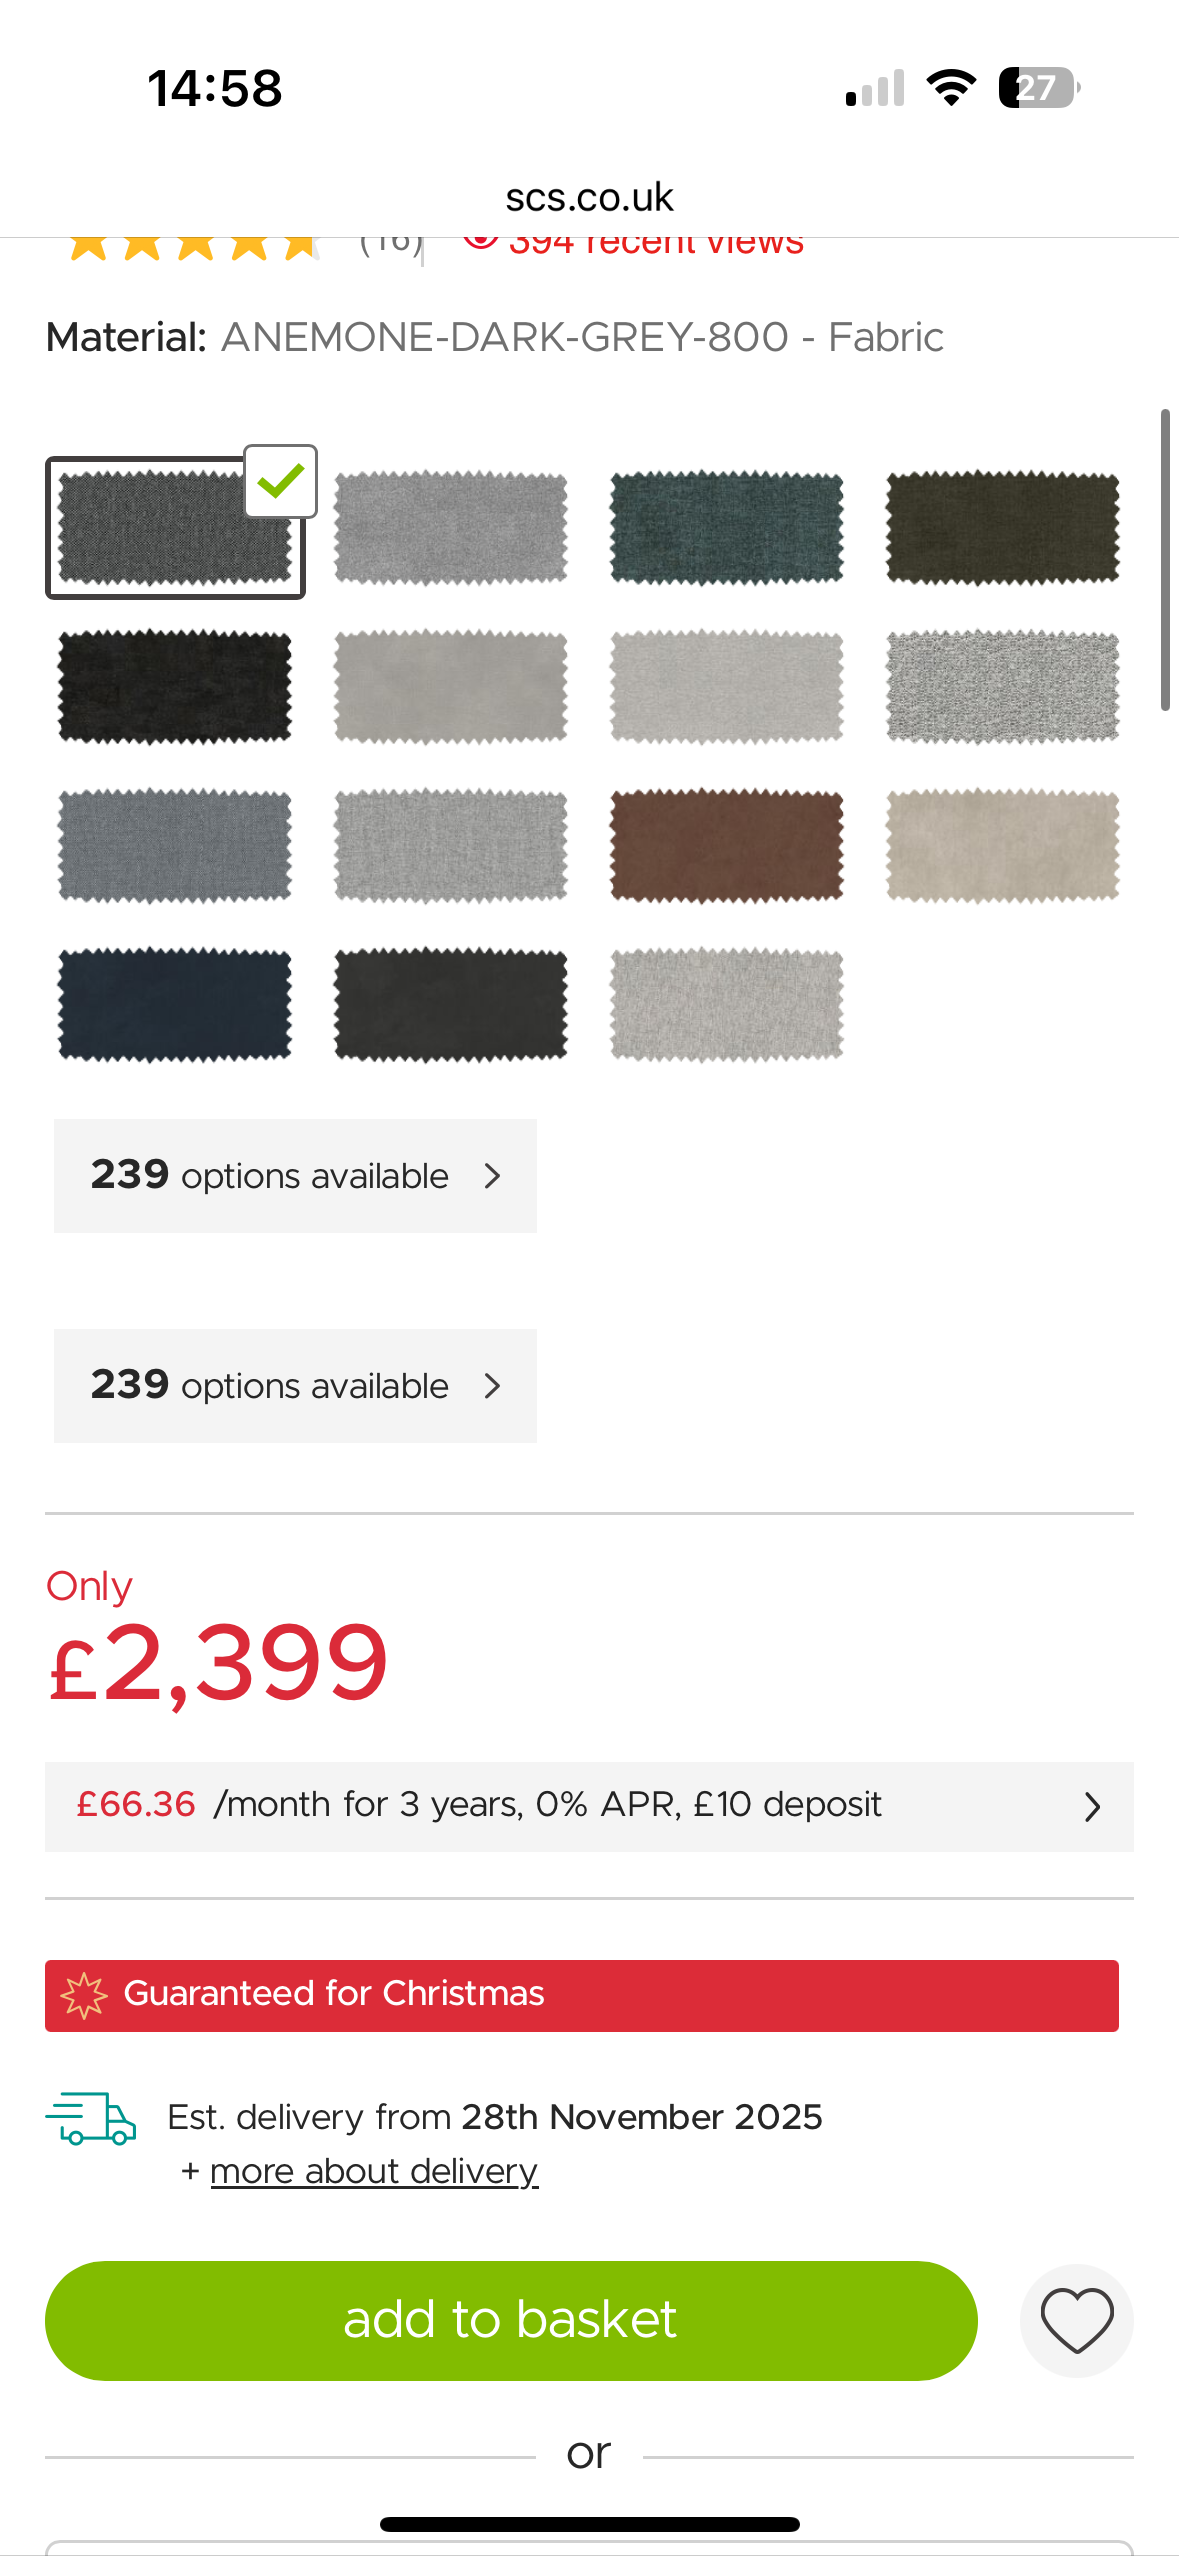Tap the delivery truck icon
The width and height of the screenshot is (1179, 2556).
(x=91, y=2118)
